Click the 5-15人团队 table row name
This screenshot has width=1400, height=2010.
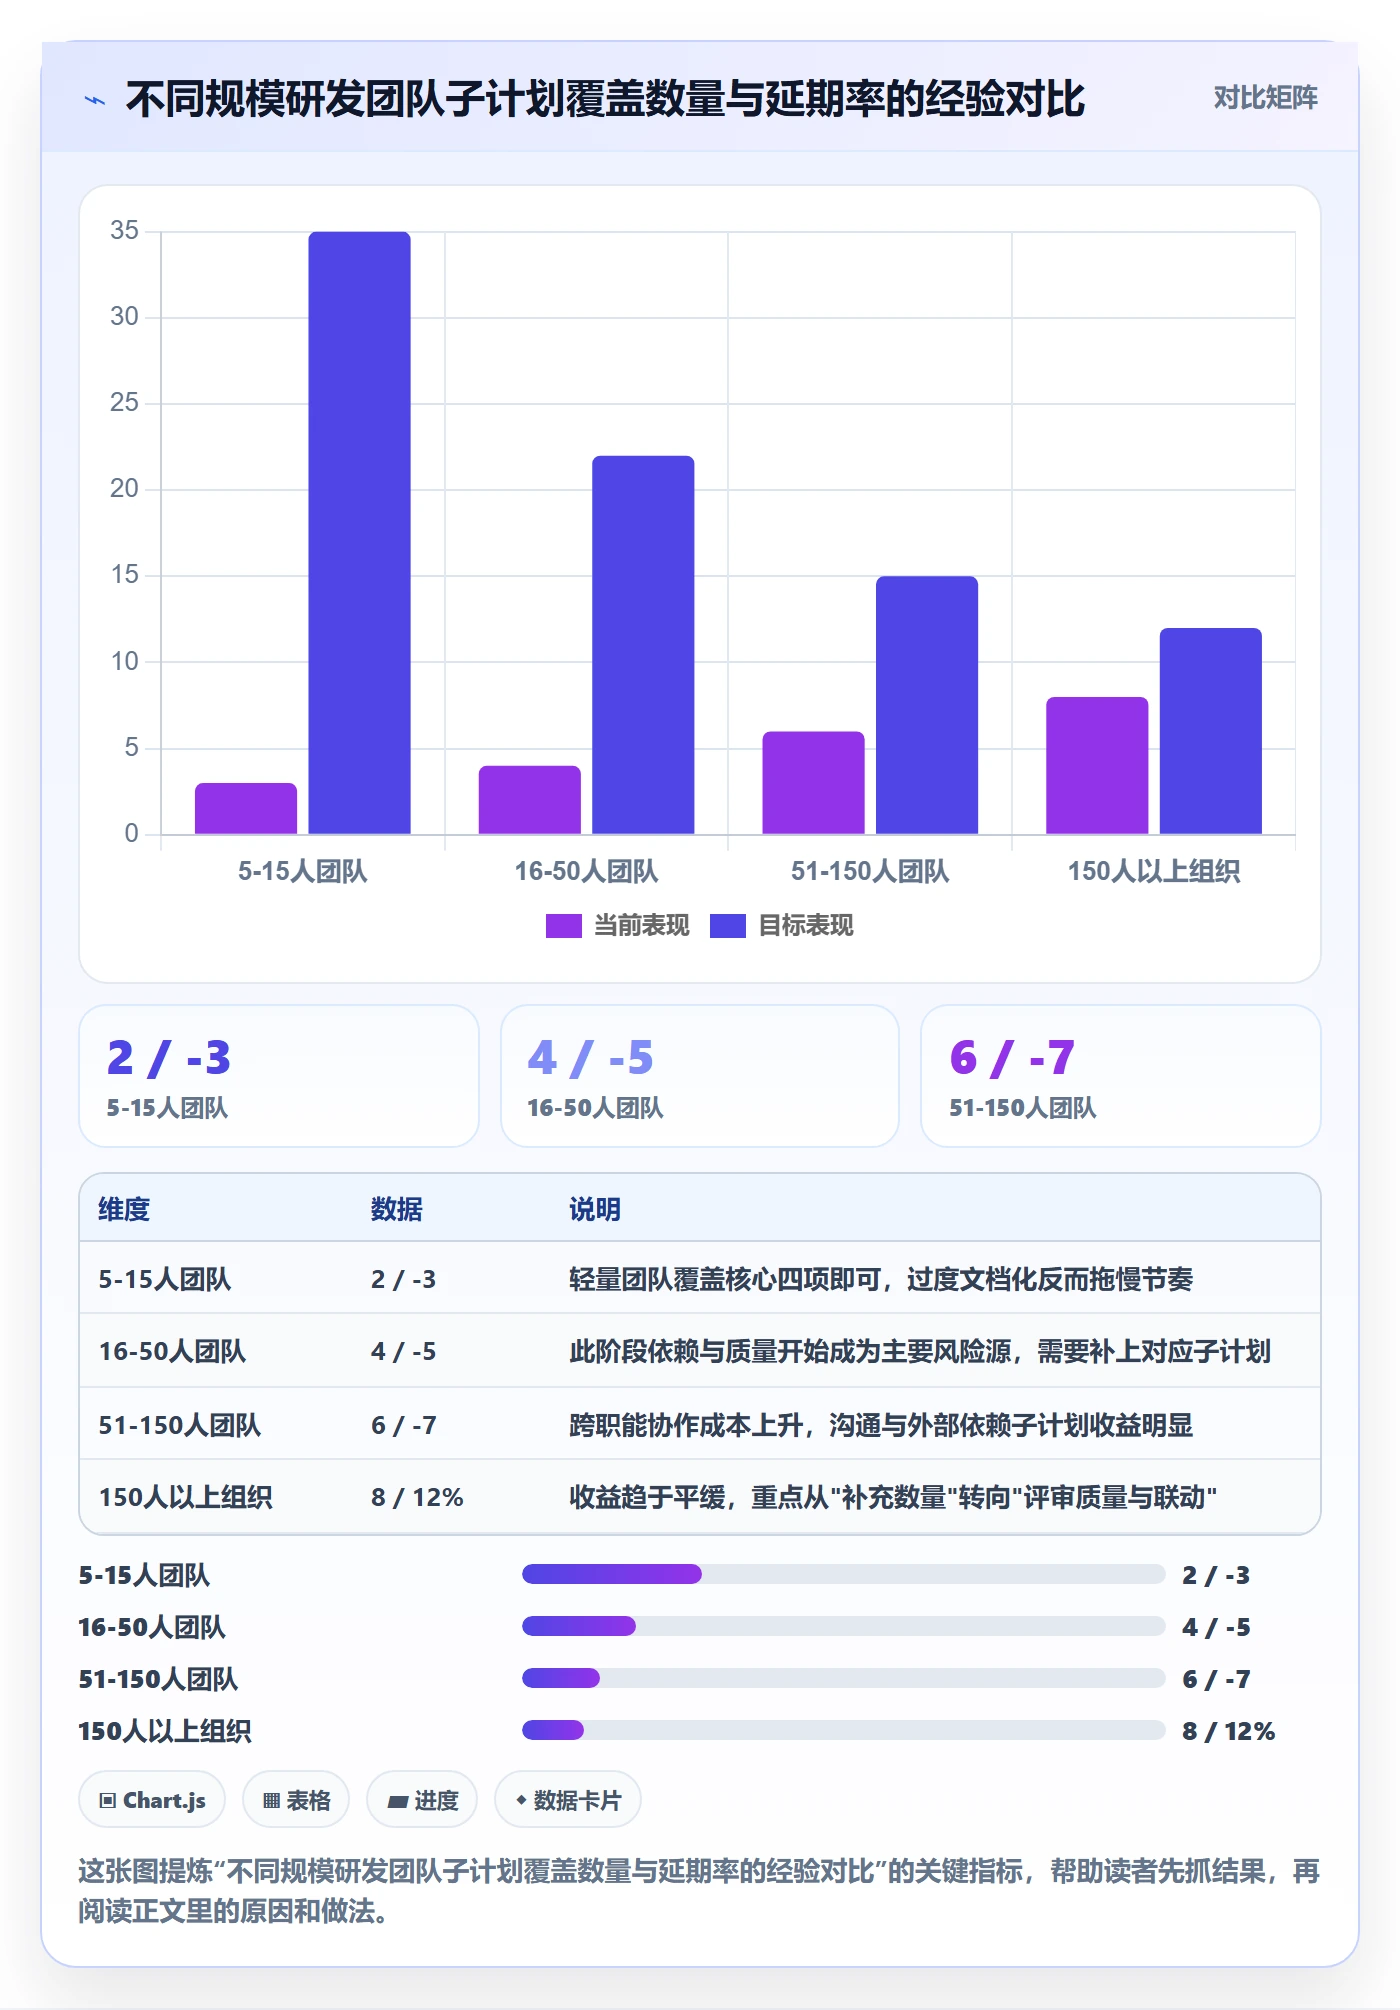pos(165,1279)
